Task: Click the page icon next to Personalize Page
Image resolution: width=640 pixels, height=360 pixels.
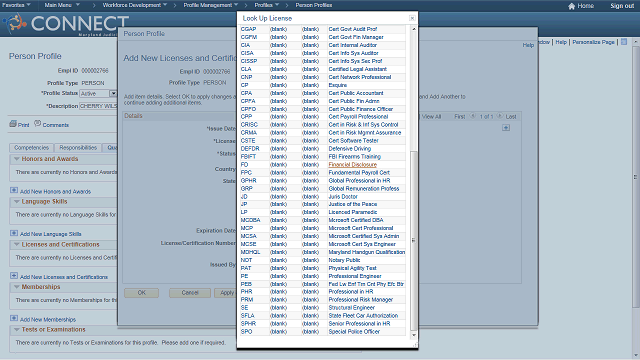Action: pyautogui.click(x=624, y=42)
